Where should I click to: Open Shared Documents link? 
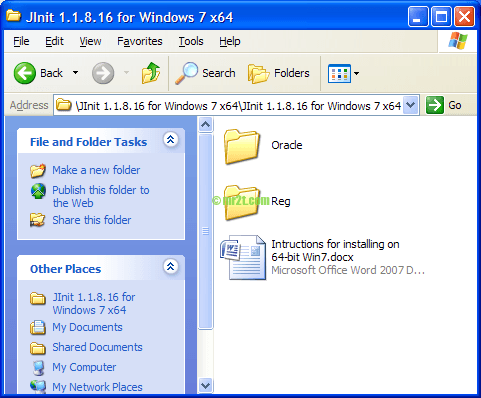[97, 347]
